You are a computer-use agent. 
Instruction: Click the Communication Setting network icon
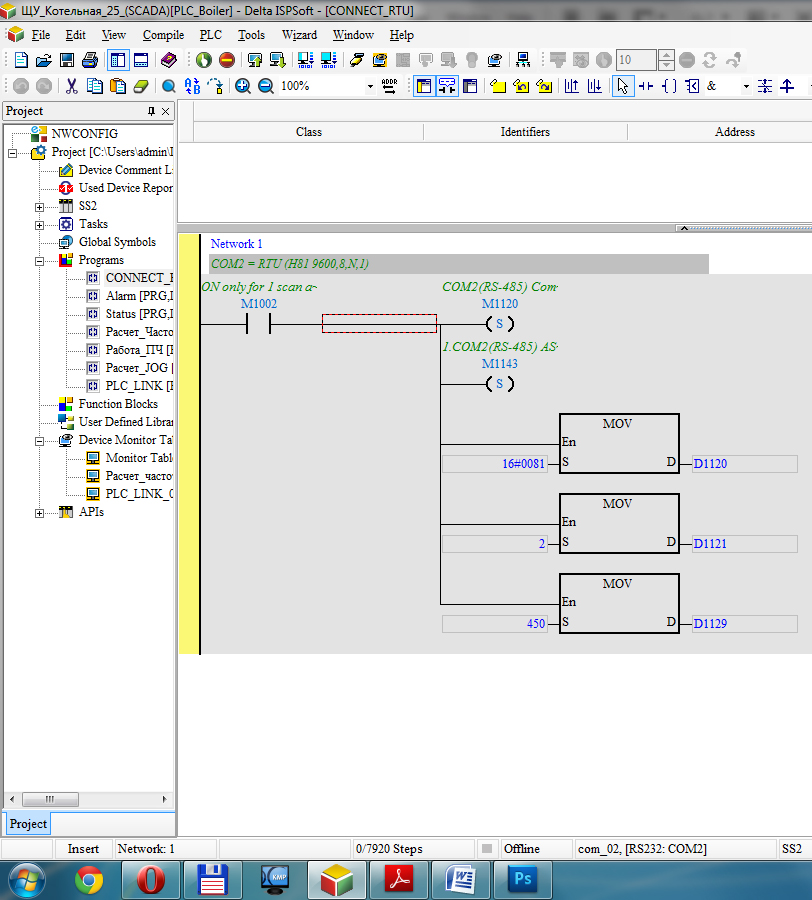click(523, 60)
